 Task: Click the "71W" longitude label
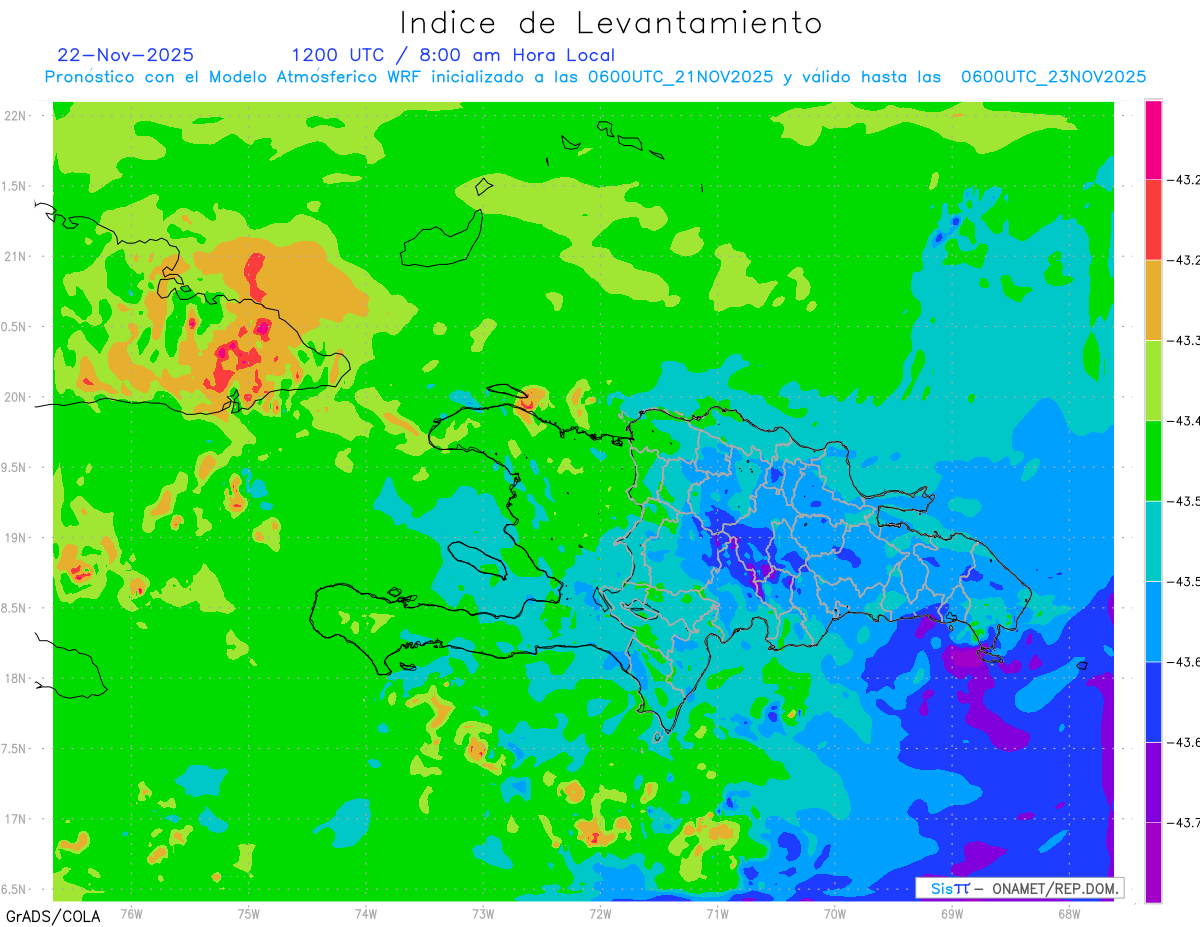(717, 913)
